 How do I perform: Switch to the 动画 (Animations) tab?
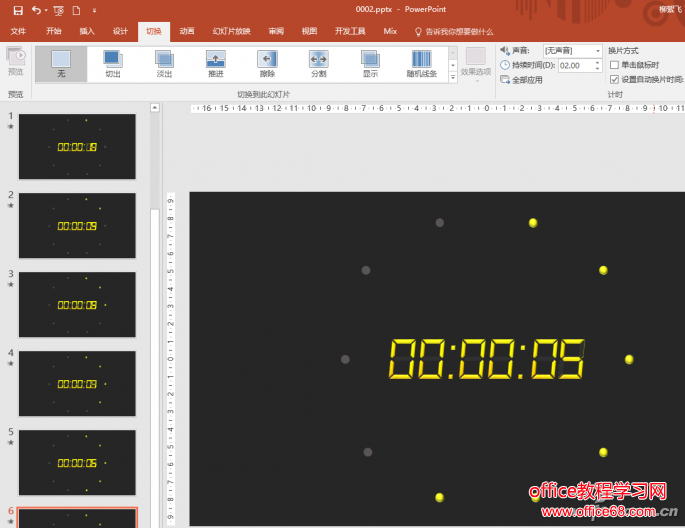tap(187, 31)
